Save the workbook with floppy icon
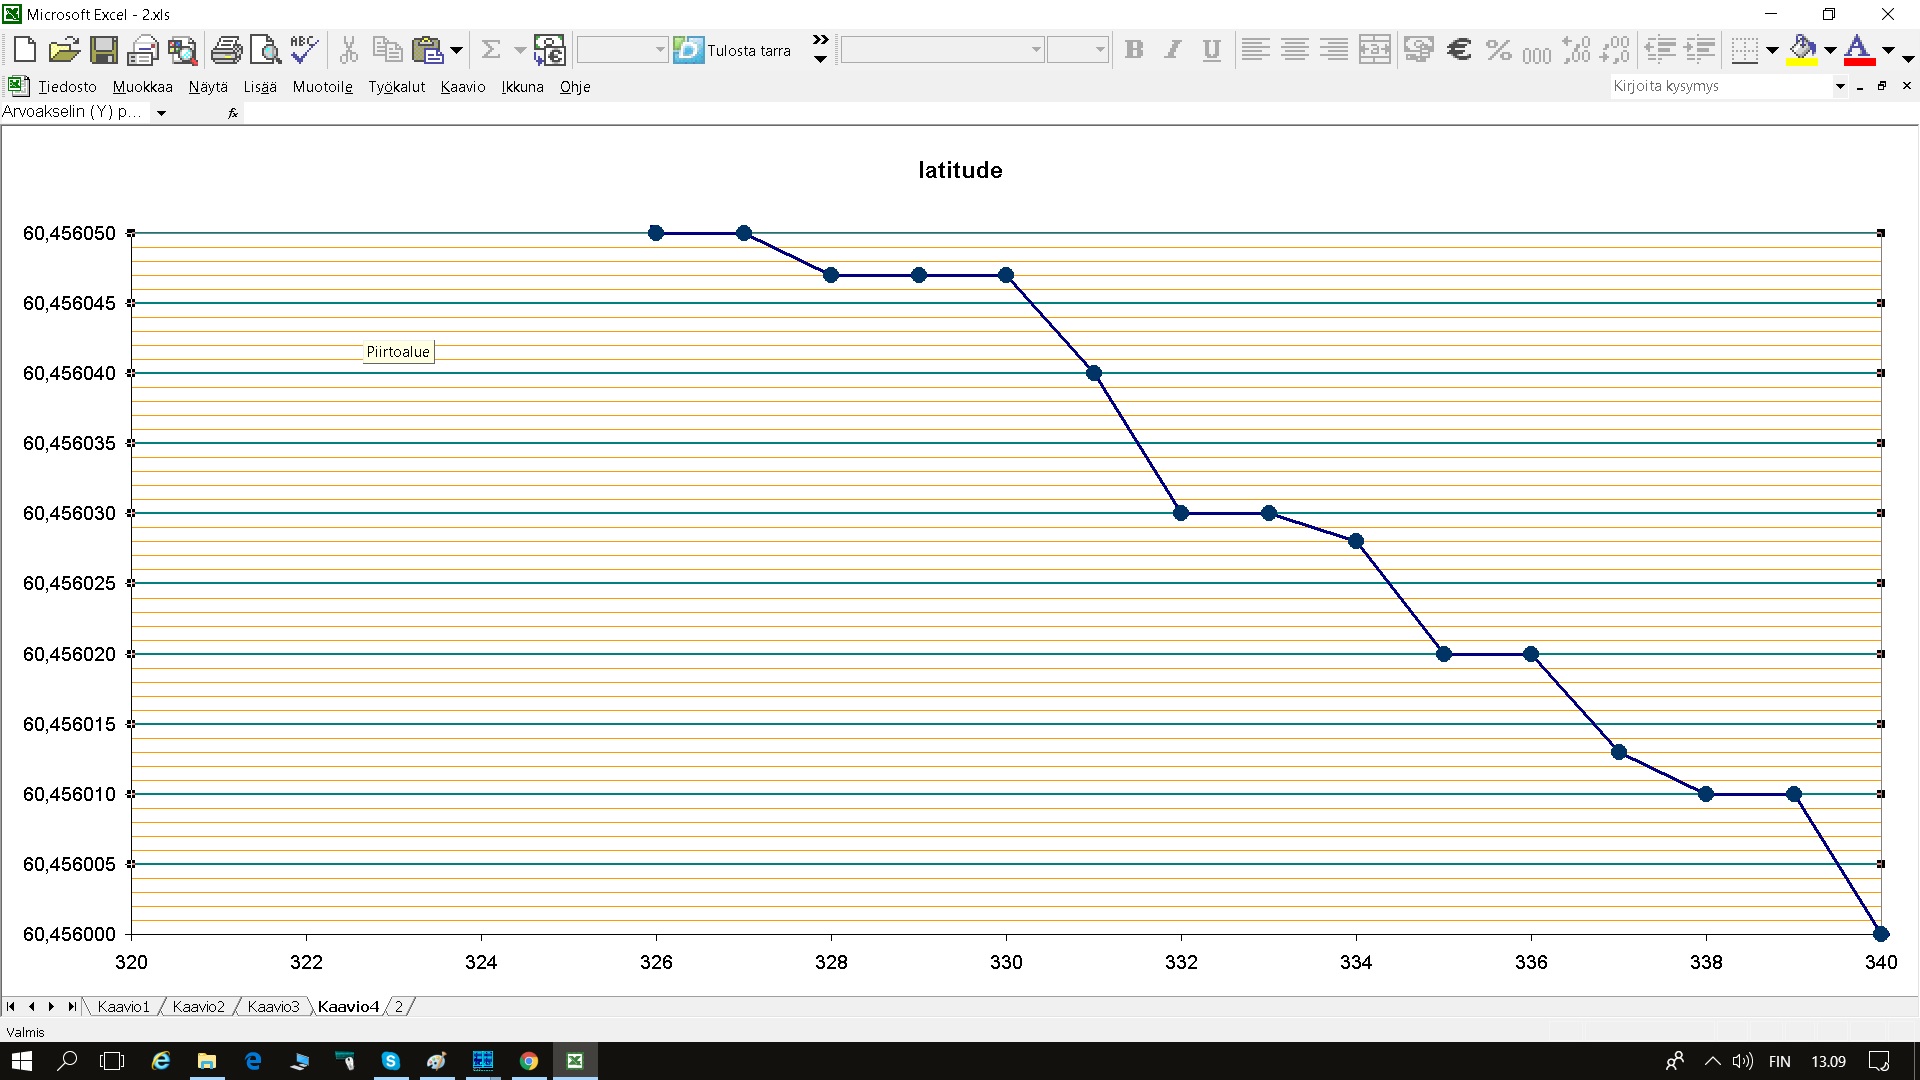The width and height of the screenshot is (1920, 1080). [104, 49]
